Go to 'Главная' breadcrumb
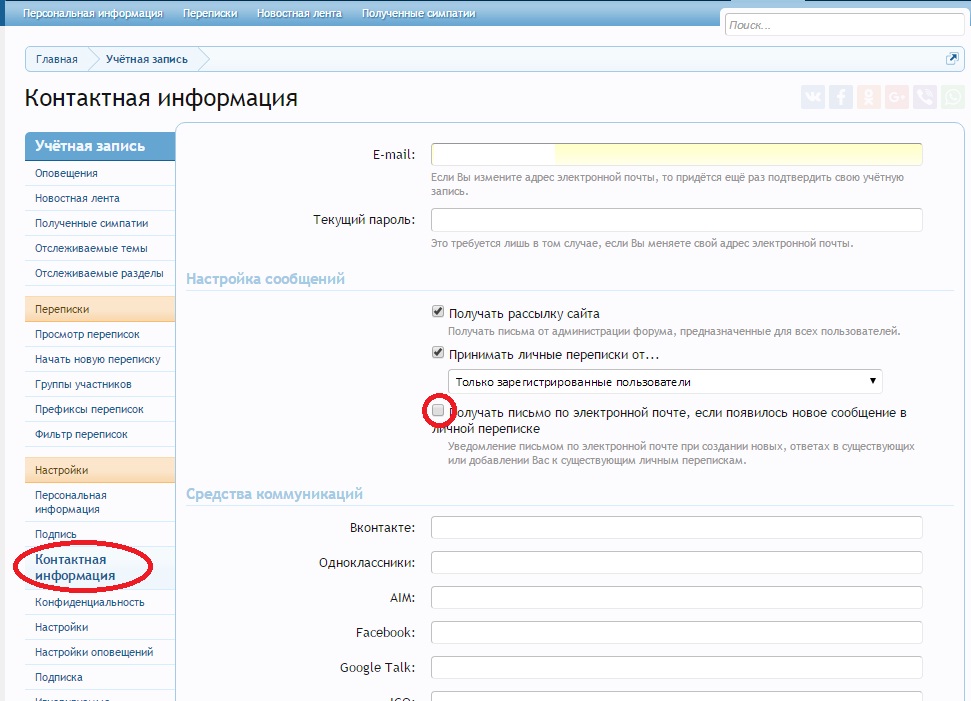The width and height of the screenshot is (971, 701). click(57, 59)
